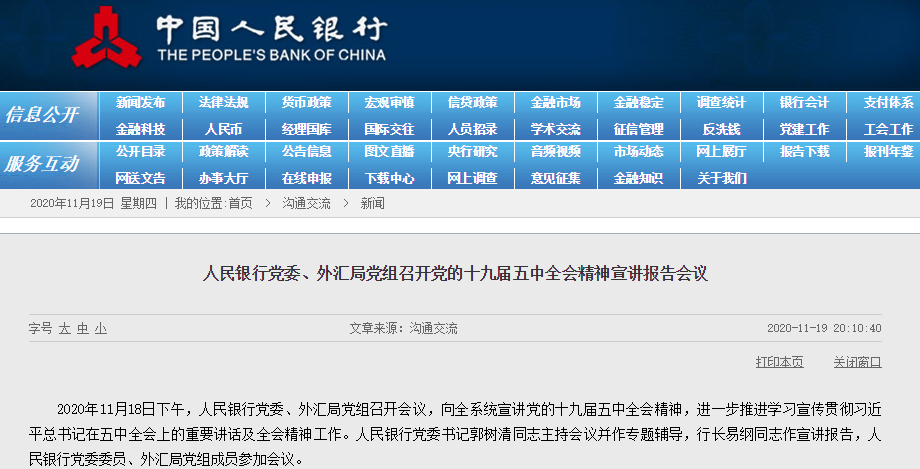The image size is (920, 469).
Task: Open 在线申报 menu item
Action: click(306, 178)
